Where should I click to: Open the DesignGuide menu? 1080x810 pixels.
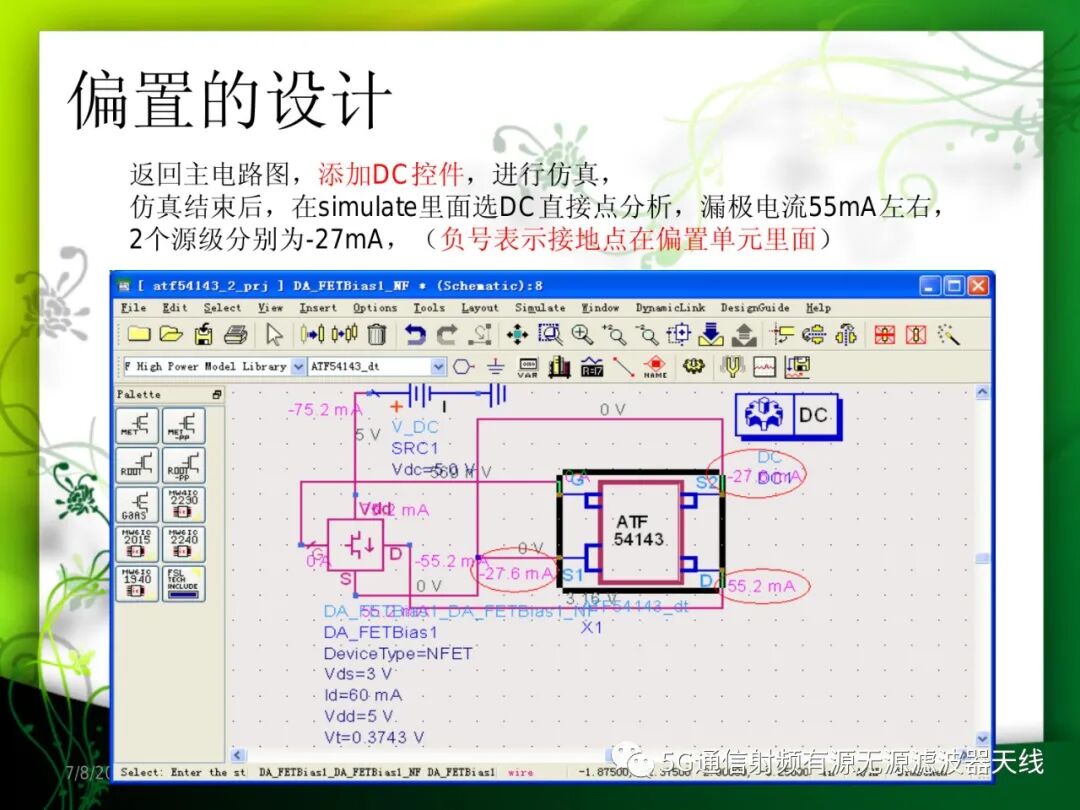click(755, 308)
